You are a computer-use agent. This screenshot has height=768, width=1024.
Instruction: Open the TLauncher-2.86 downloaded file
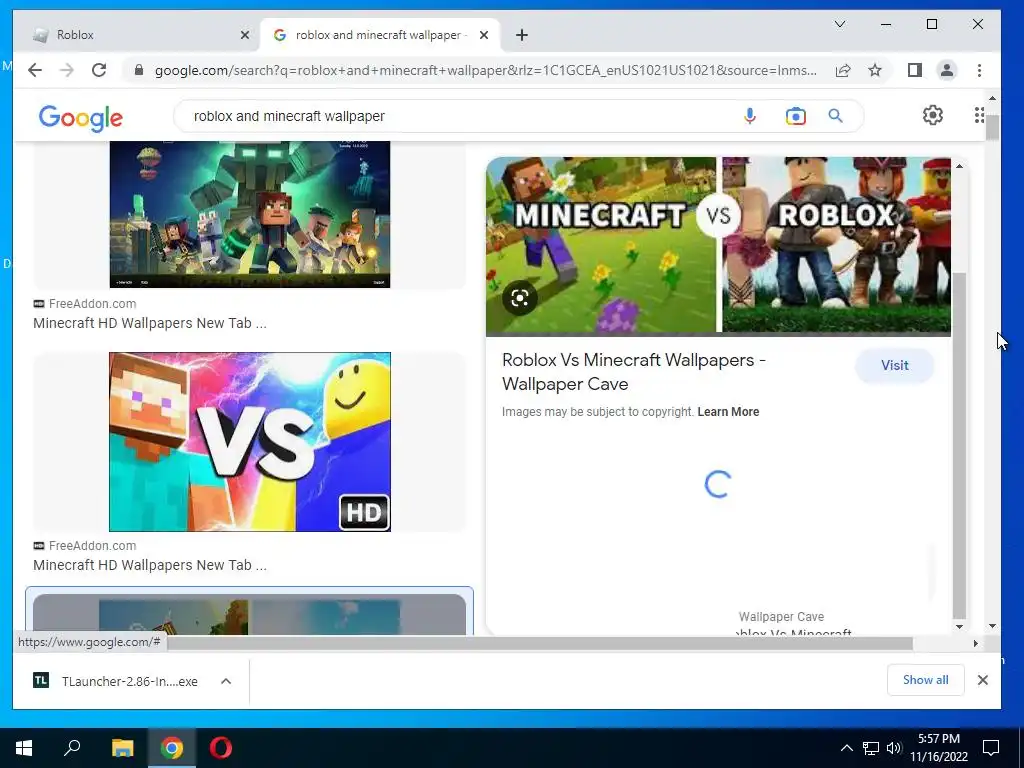129,681
